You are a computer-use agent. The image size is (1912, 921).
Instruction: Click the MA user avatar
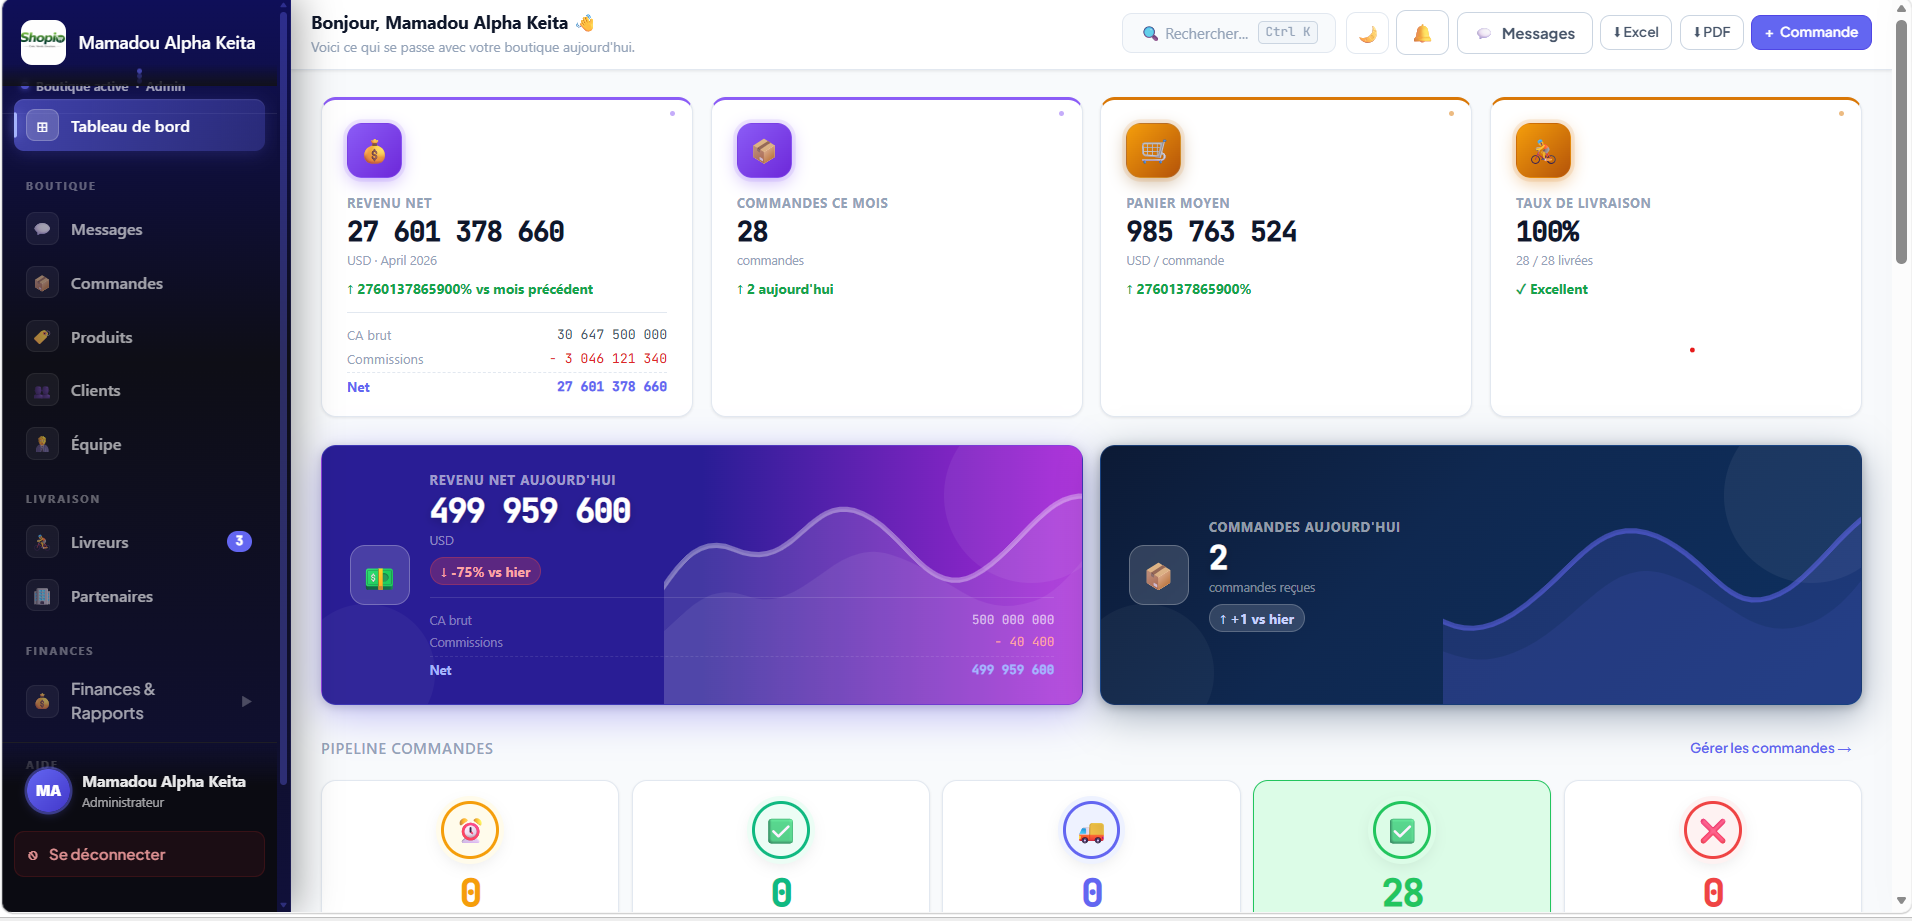pyautogui.click(x=48, y=790)
